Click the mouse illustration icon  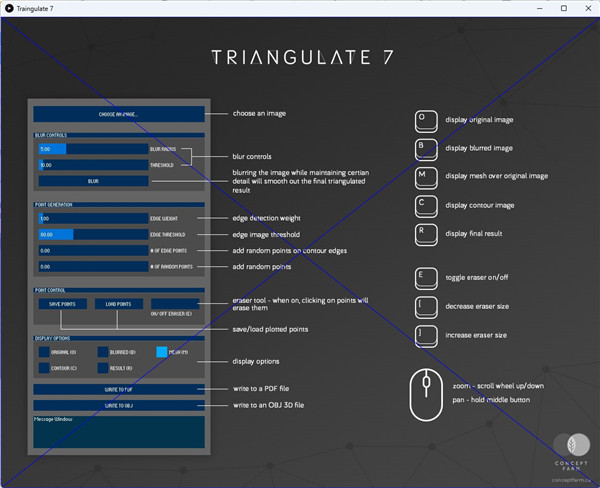click(x=426, y=395)
